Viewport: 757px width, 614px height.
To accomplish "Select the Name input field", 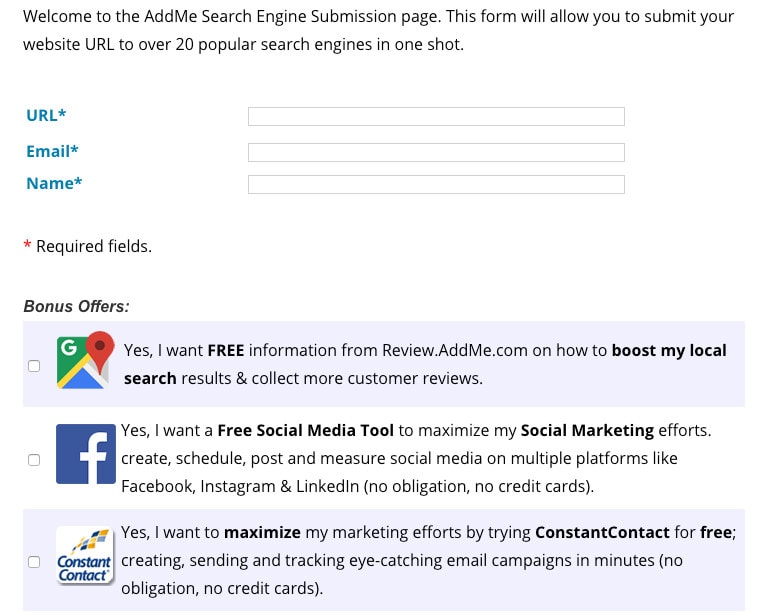I will click(x=436, y=185).
